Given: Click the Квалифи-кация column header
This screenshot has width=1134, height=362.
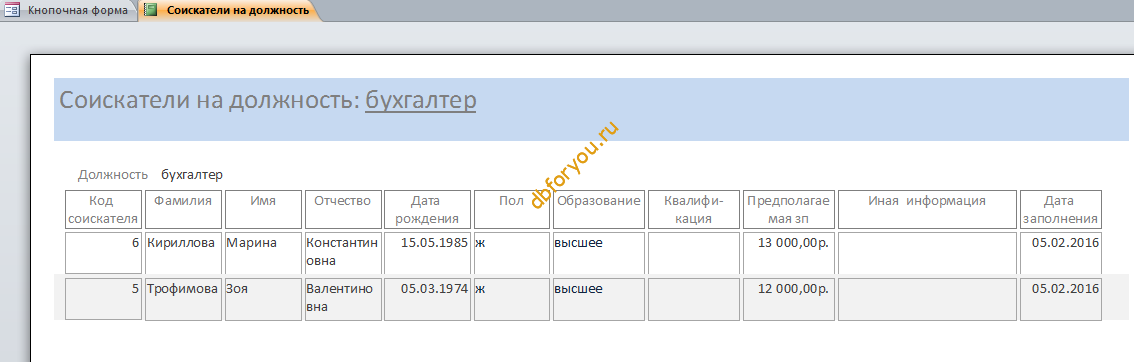Looking at the screenshot, I should click(694, 210).
